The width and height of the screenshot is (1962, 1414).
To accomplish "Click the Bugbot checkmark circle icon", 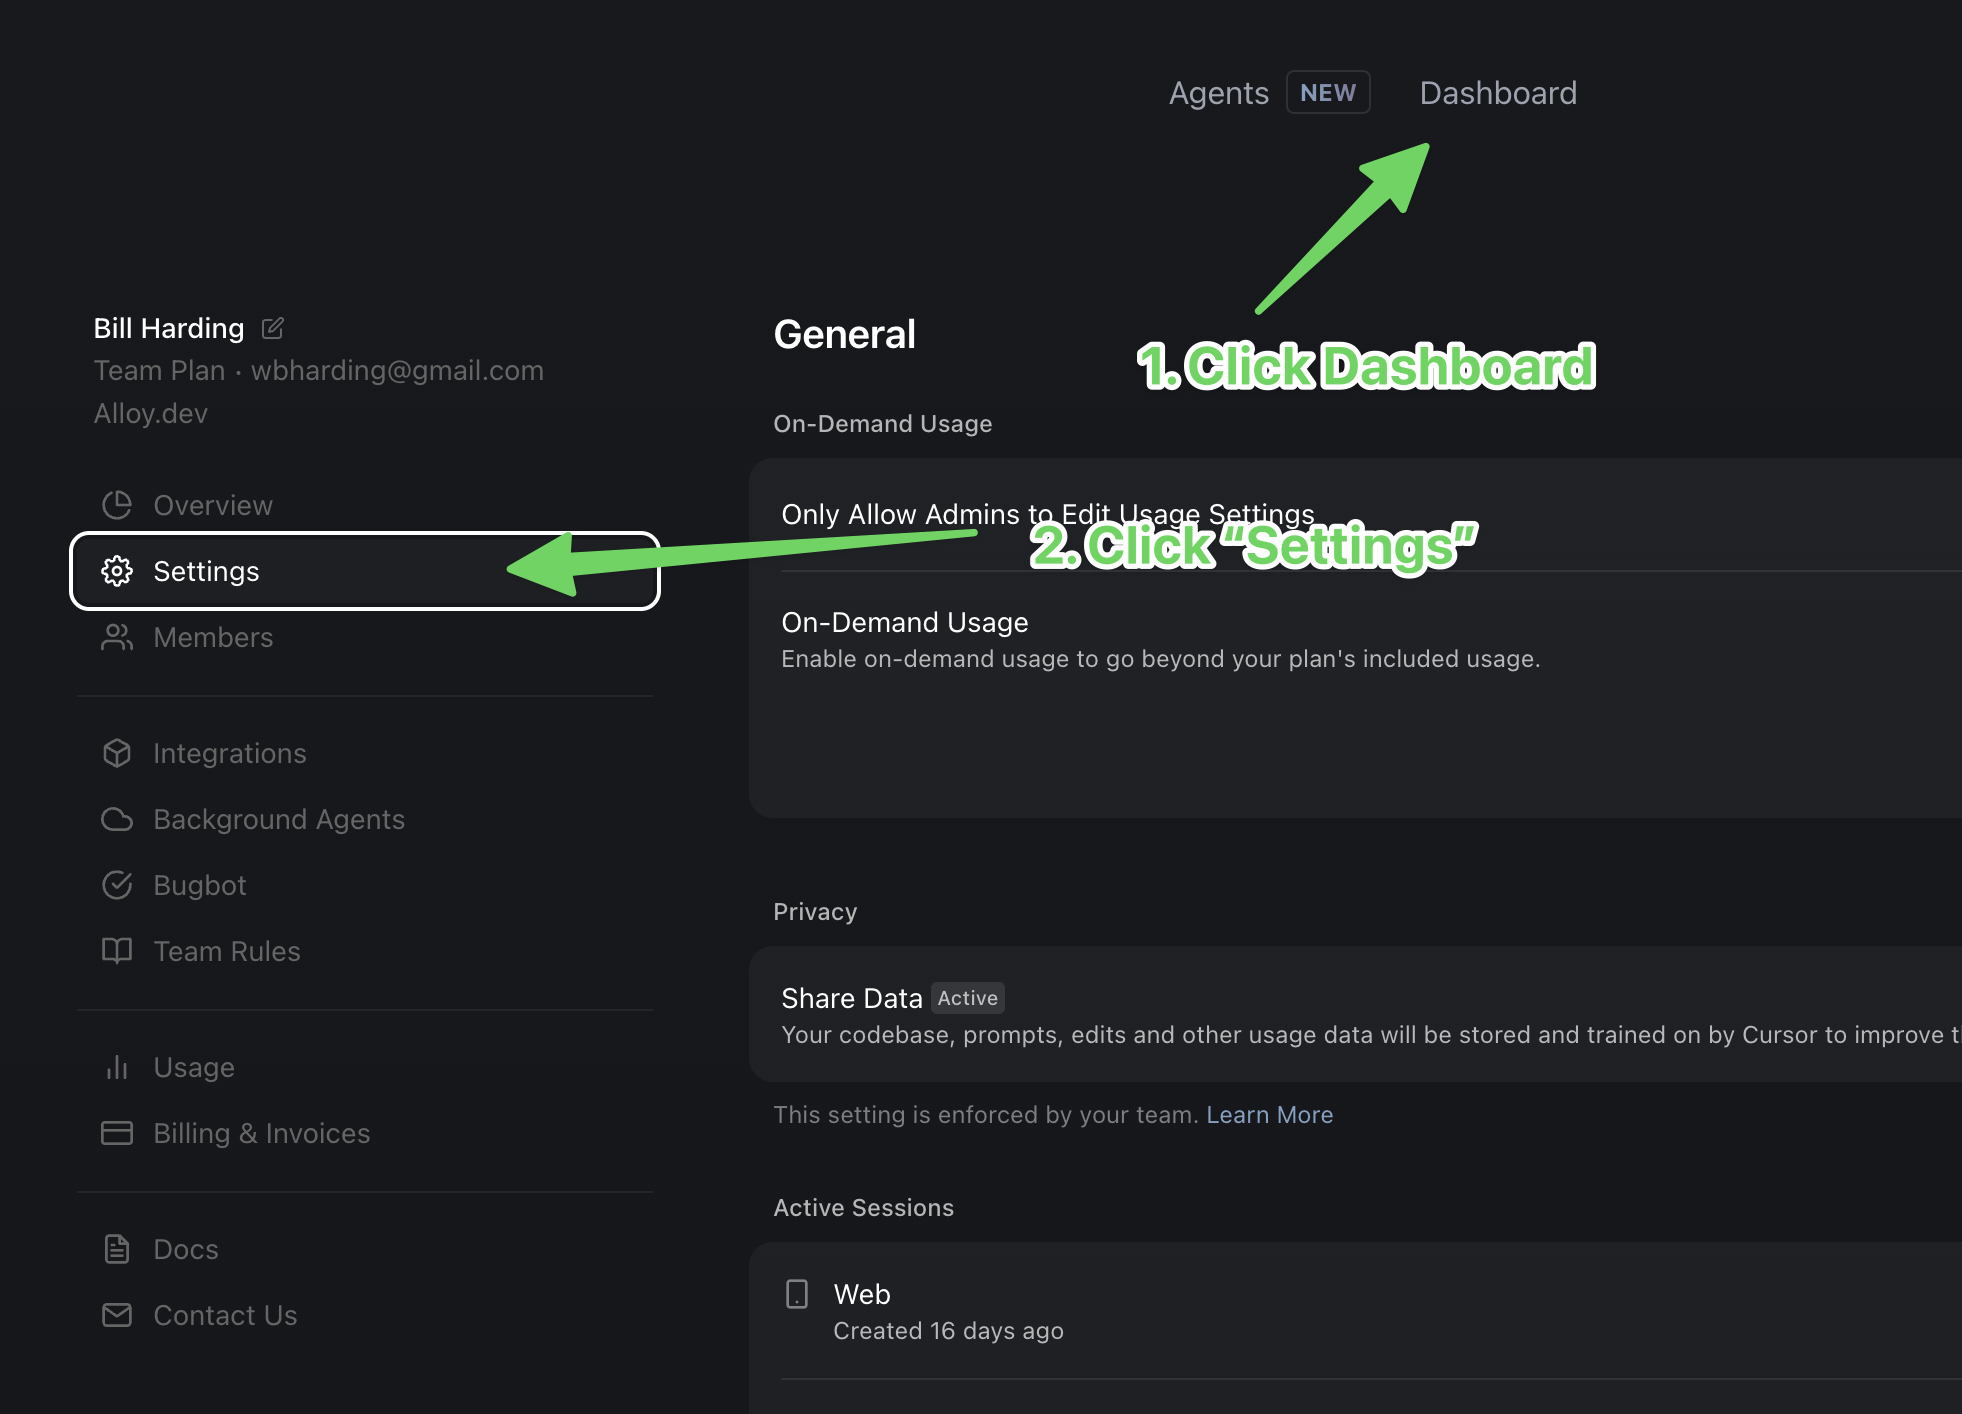I will point(117,885).
